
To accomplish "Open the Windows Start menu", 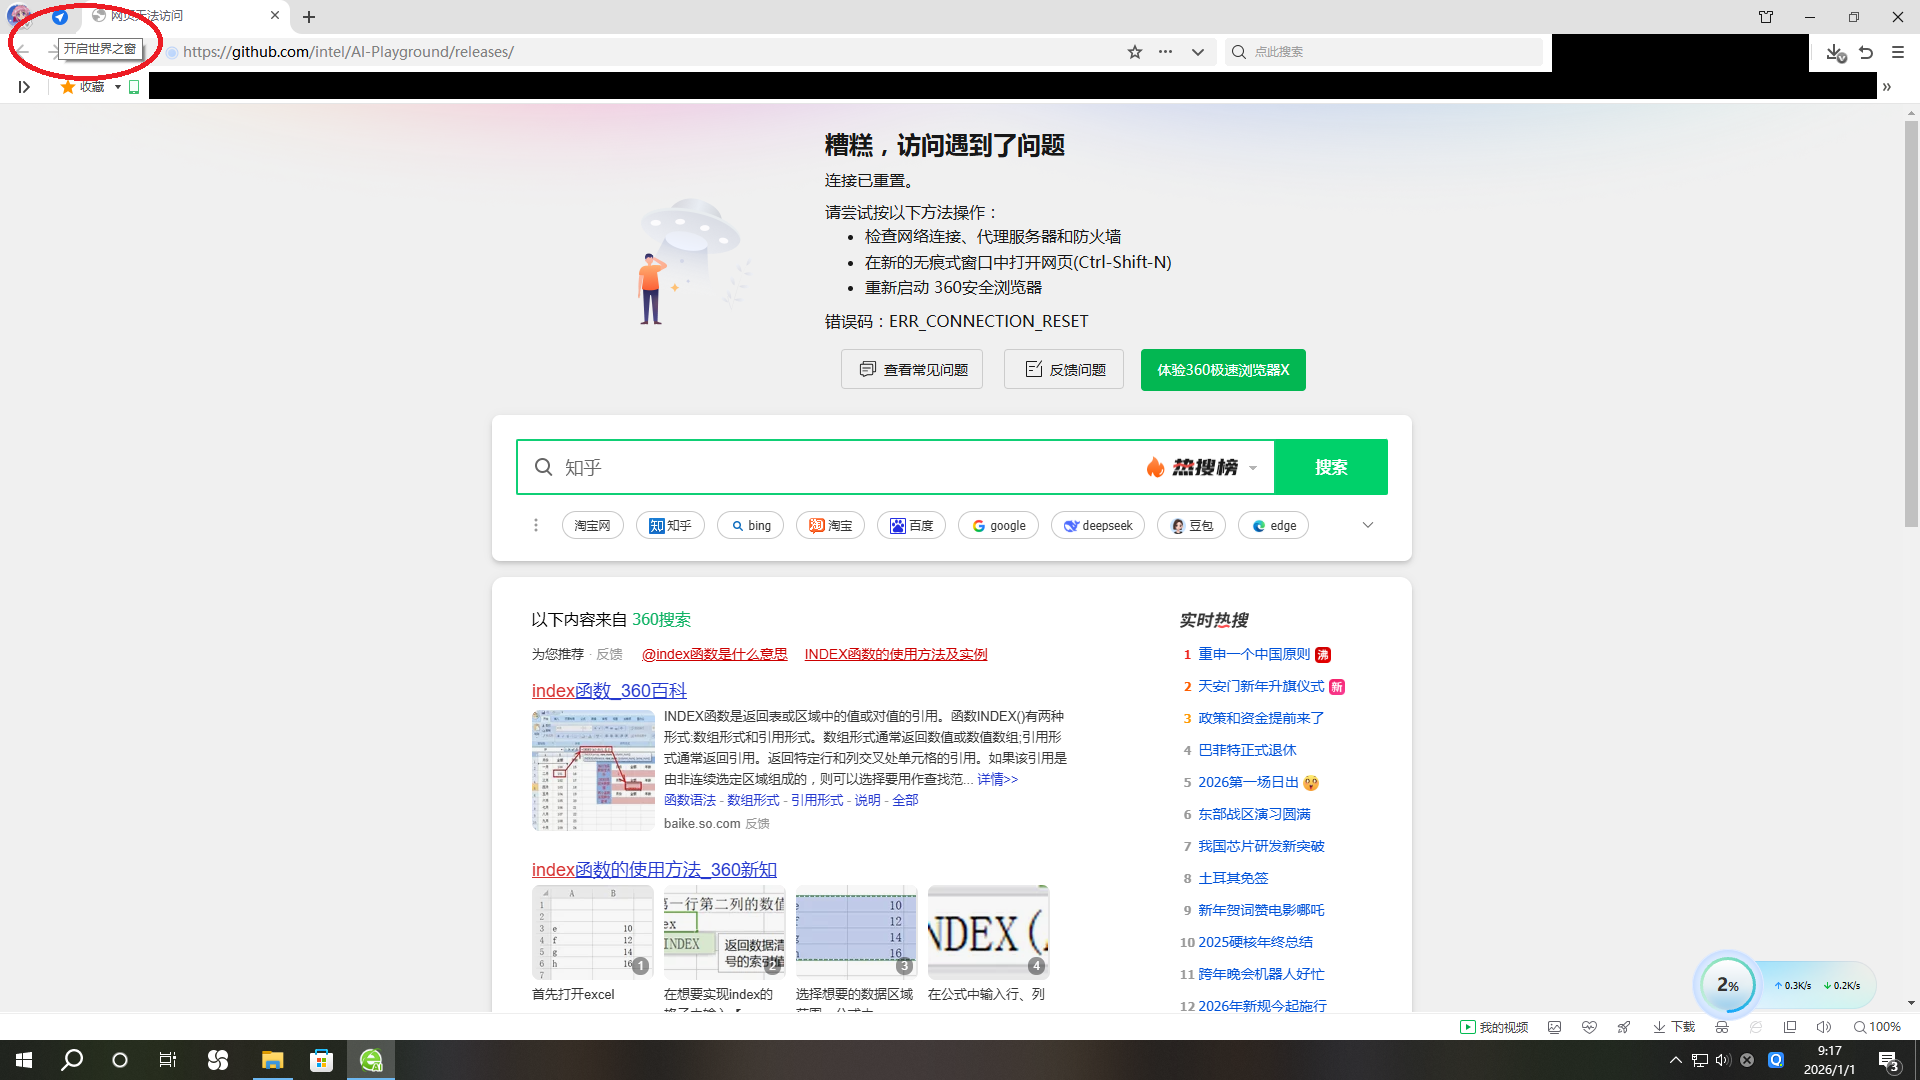I will tap(24, 1060).
